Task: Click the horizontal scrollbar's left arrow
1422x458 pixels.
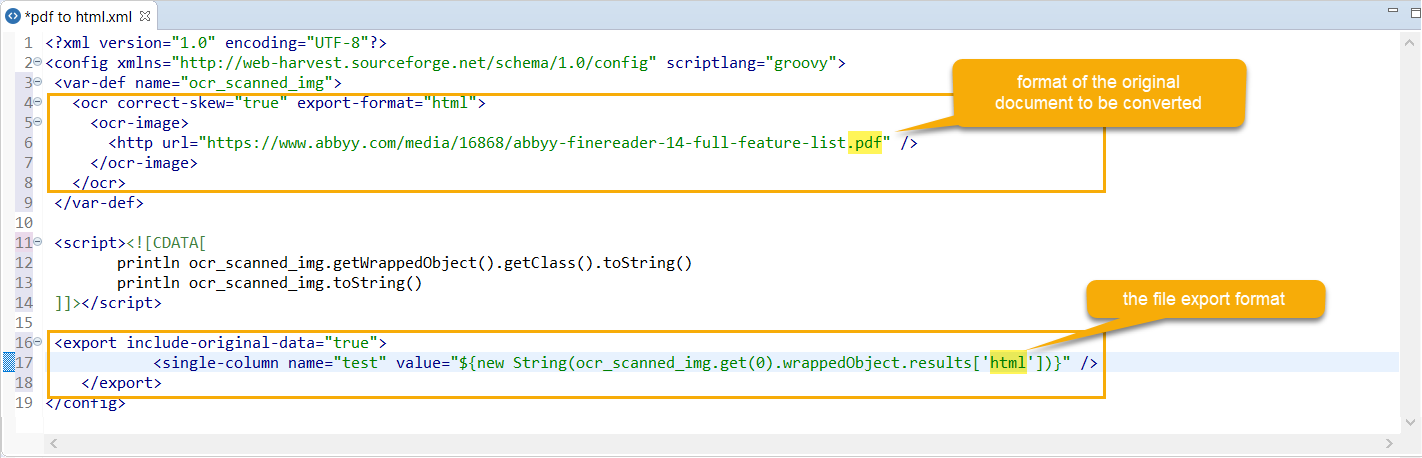Action: [54, 442]
